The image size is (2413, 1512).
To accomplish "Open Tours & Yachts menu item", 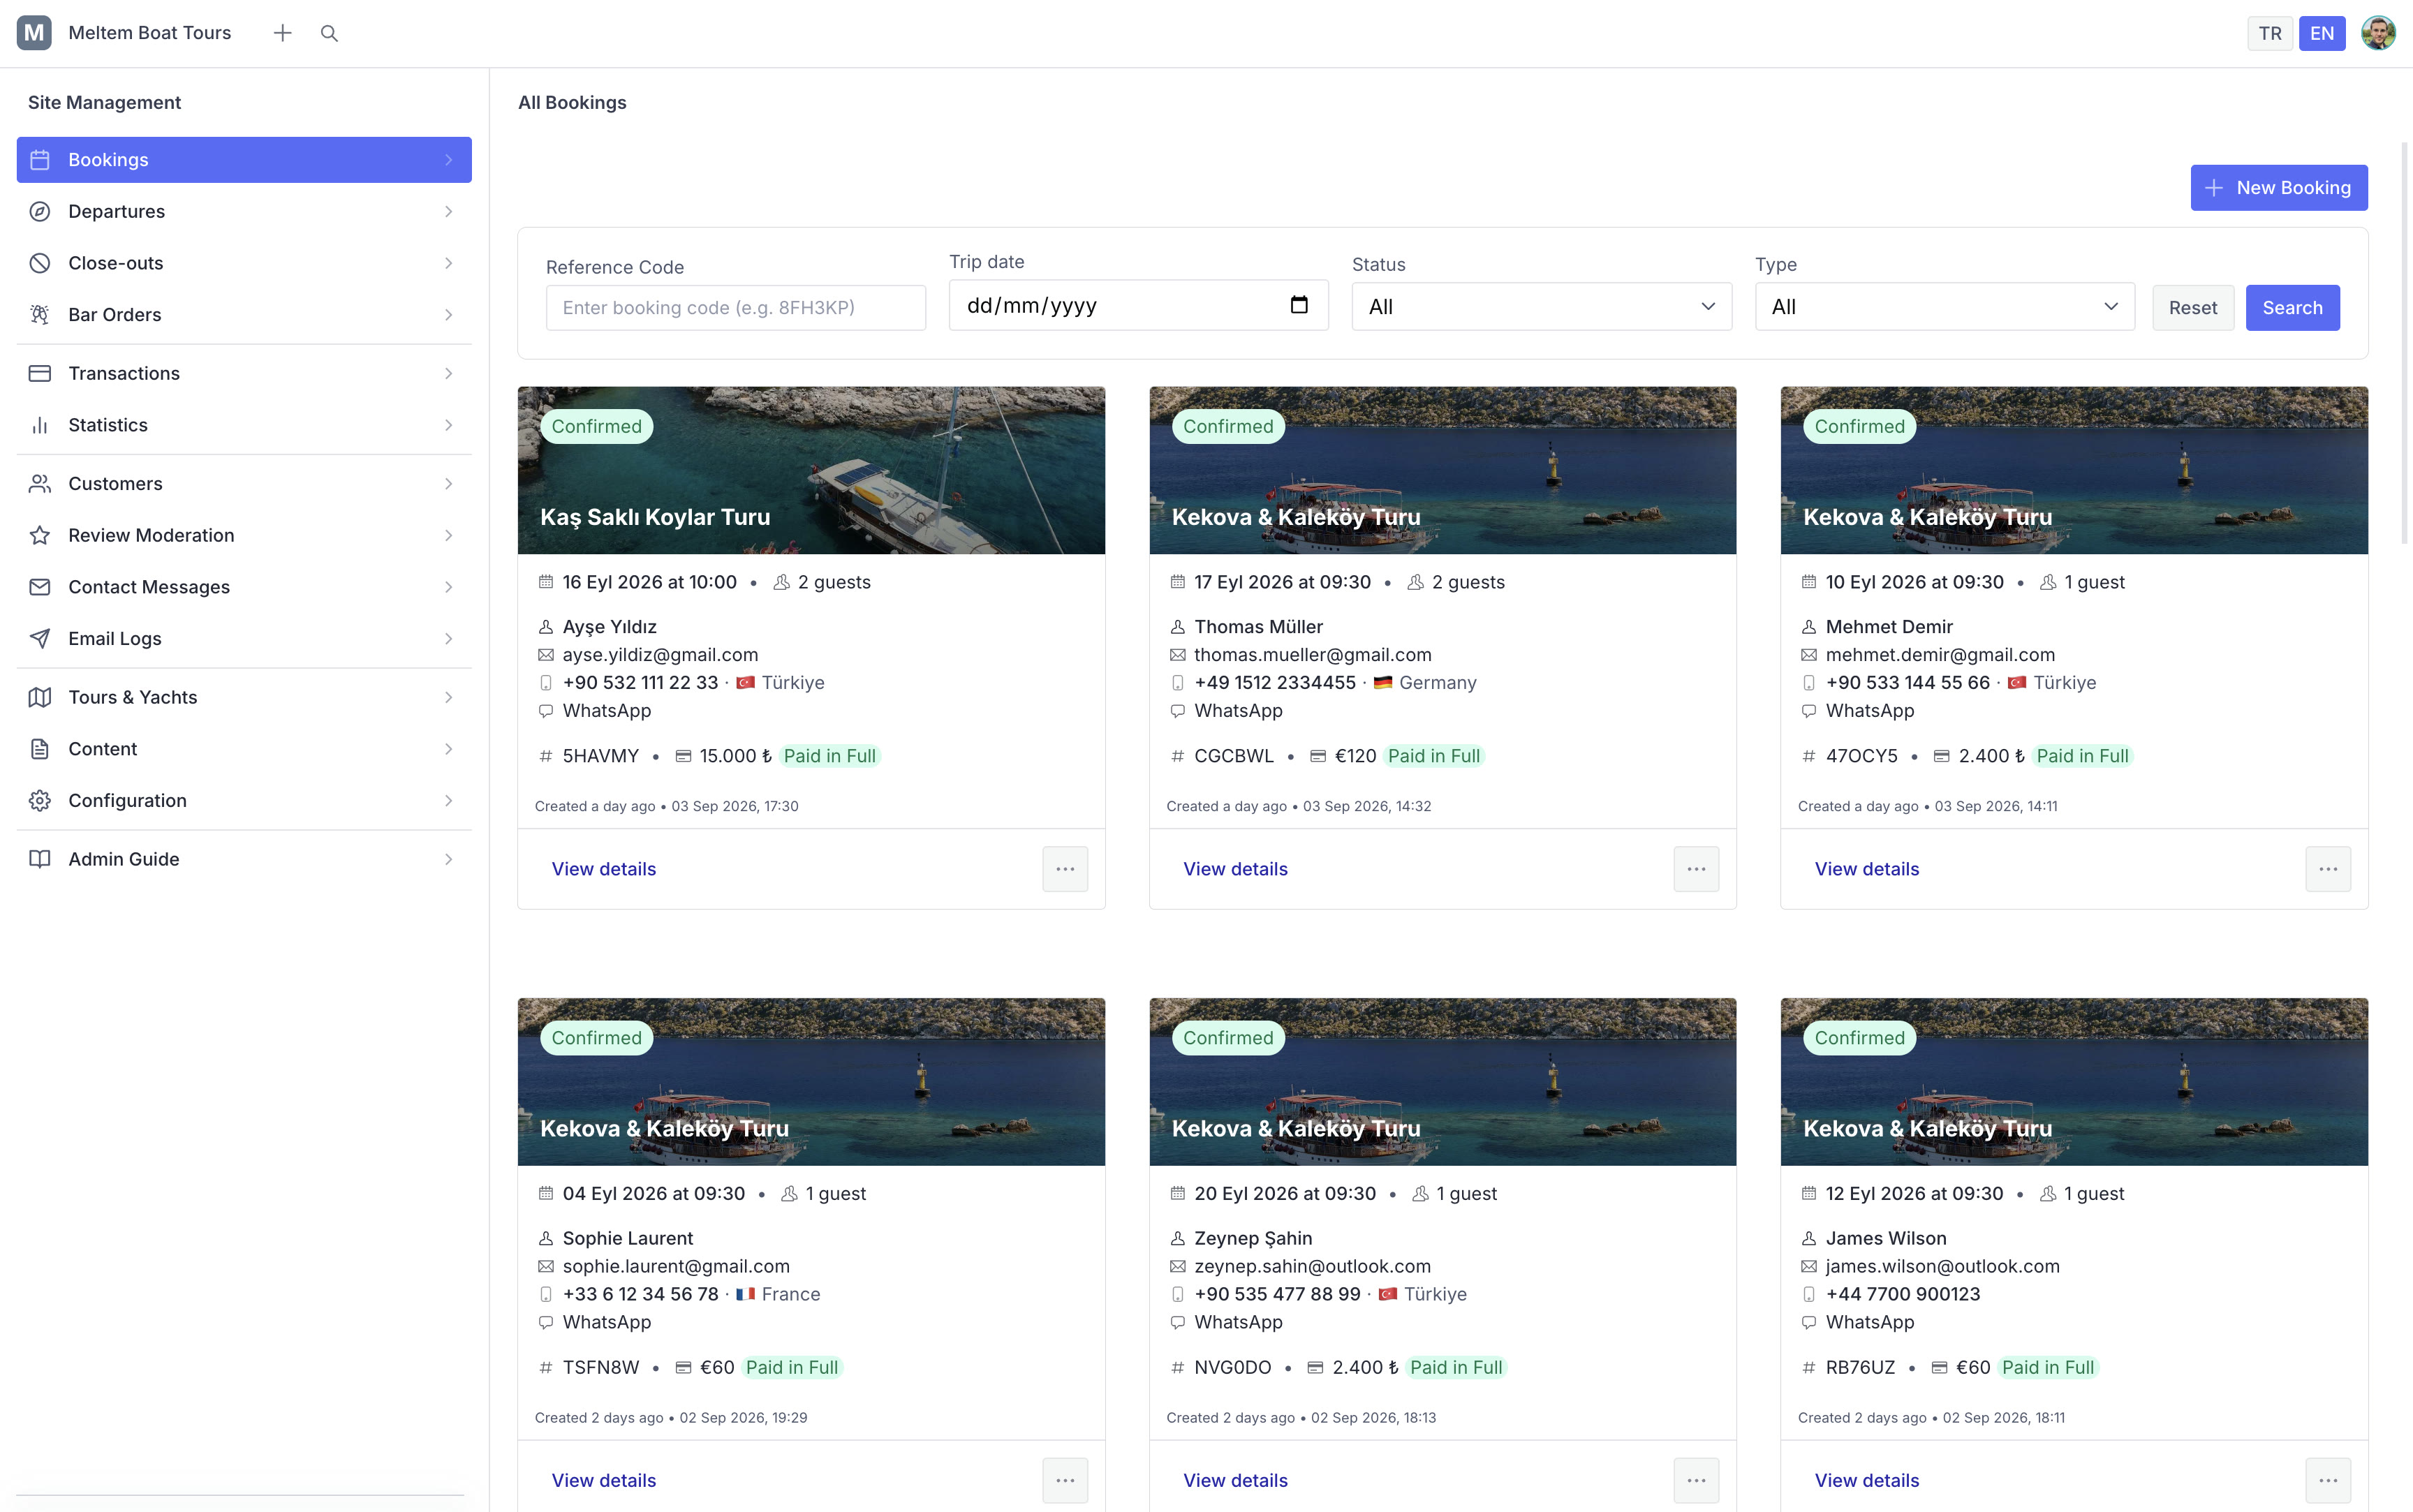I will 244,697.
